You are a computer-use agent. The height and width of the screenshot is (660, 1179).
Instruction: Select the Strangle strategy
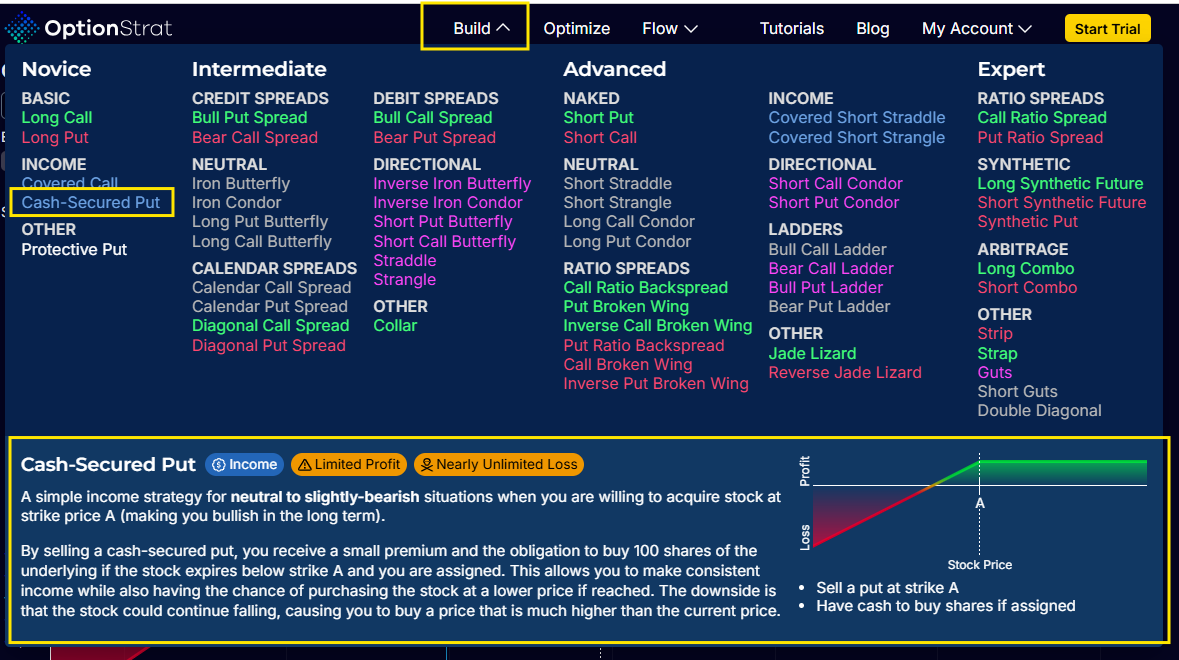click(x=405, y=280)
